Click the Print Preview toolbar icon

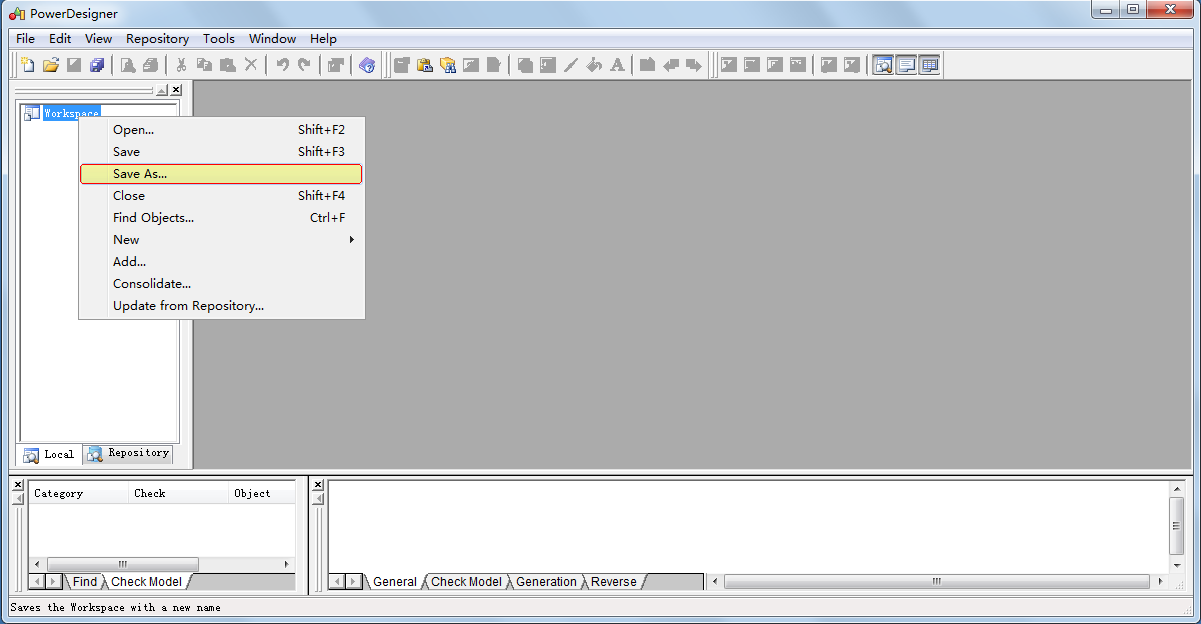click(x=127, y=65)
